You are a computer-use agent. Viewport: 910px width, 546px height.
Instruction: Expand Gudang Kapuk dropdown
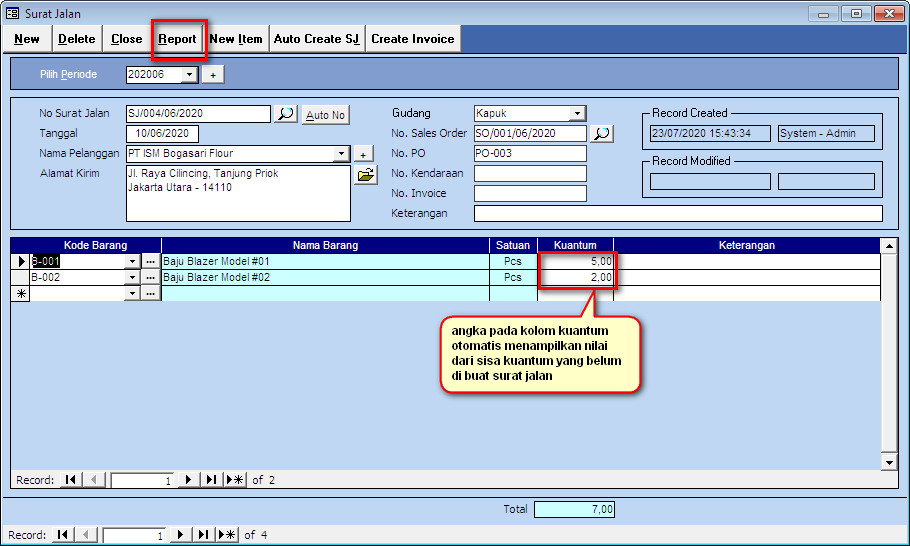(577, 114)
